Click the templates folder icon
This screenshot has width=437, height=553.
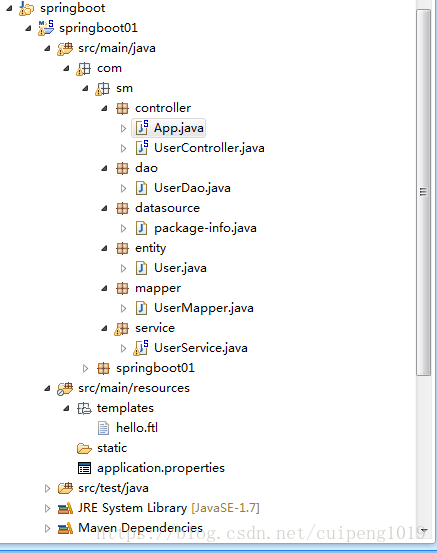[84, 408]
